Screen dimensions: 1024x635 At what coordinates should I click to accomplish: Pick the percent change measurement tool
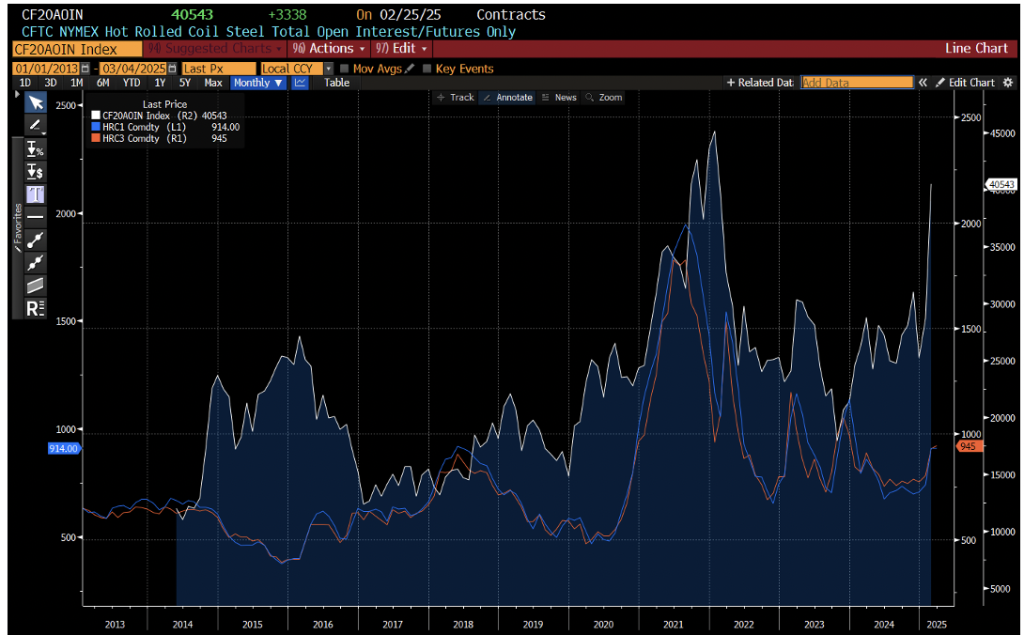pos(35,148)
